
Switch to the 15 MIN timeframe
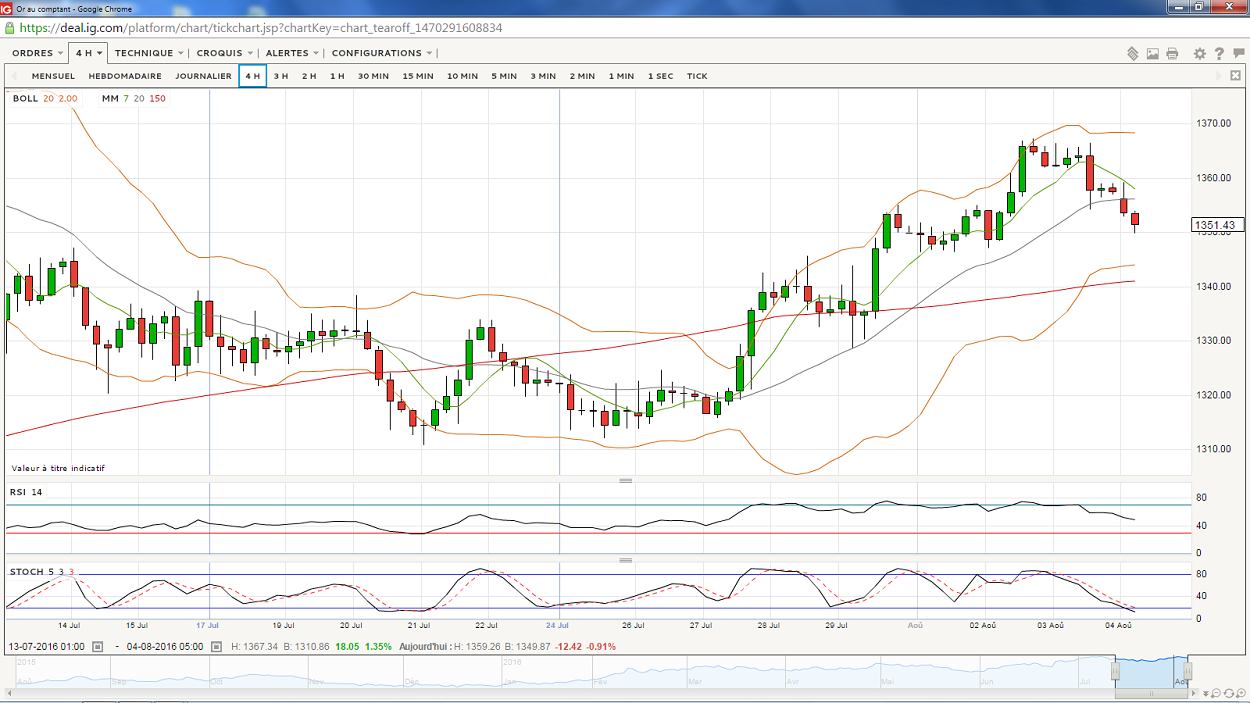coord(418,76)
